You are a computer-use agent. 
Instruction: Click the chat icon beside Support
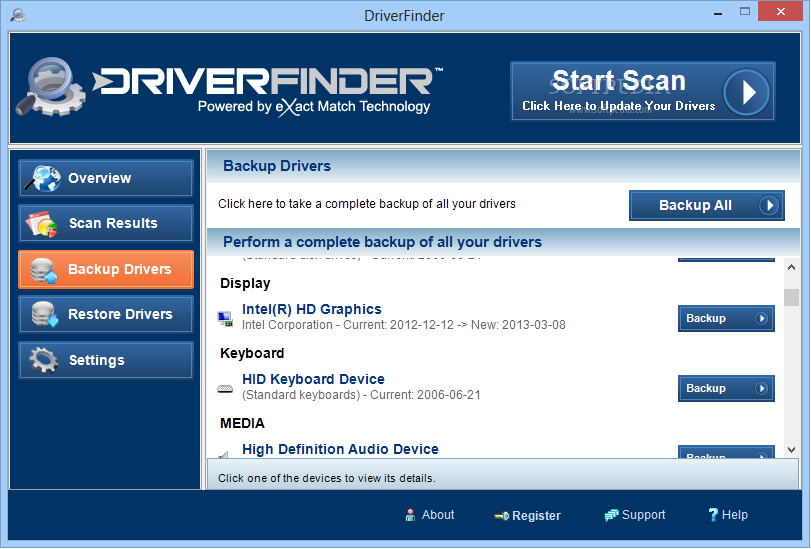611,515
